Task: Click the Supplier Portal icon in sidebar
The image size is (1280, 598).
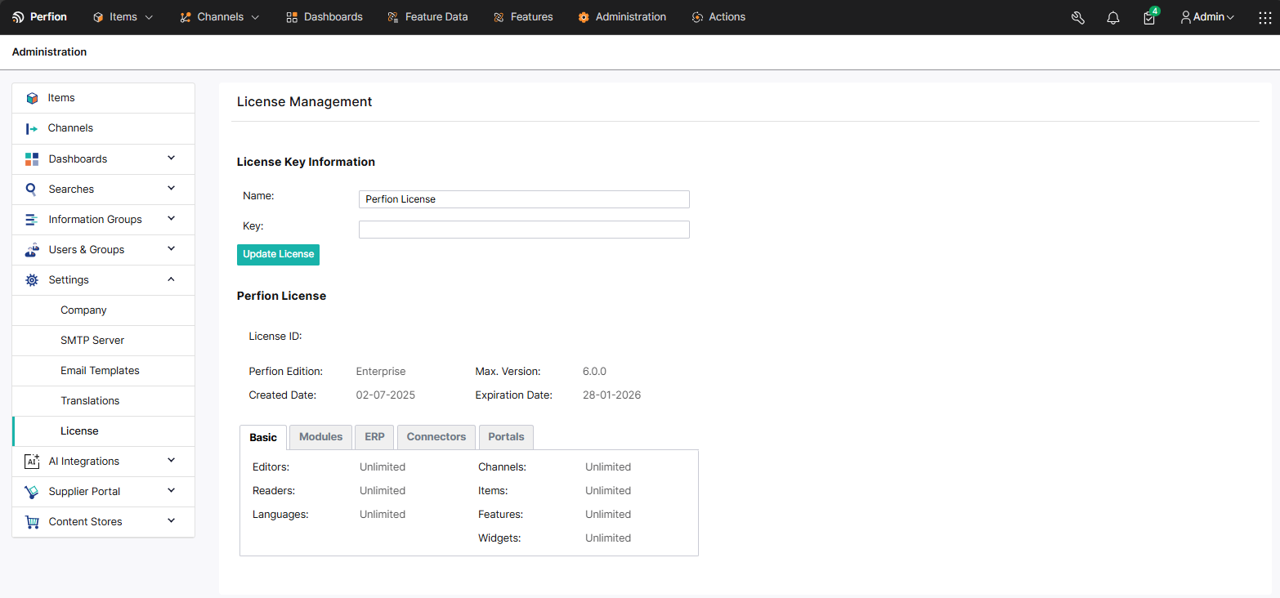Action: tap(32, 492)
